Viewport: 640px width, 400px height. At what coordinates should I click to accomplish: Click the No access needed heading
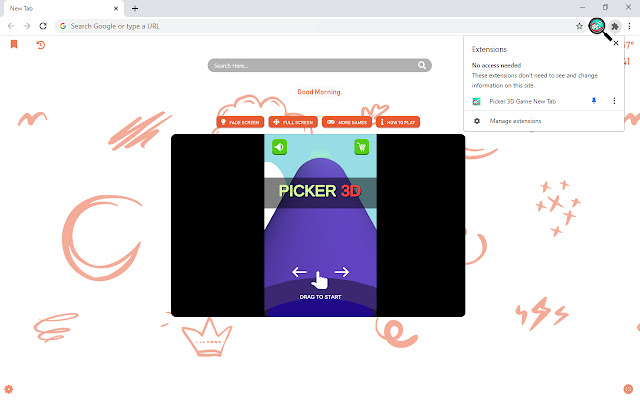click(x=496, y=65)
